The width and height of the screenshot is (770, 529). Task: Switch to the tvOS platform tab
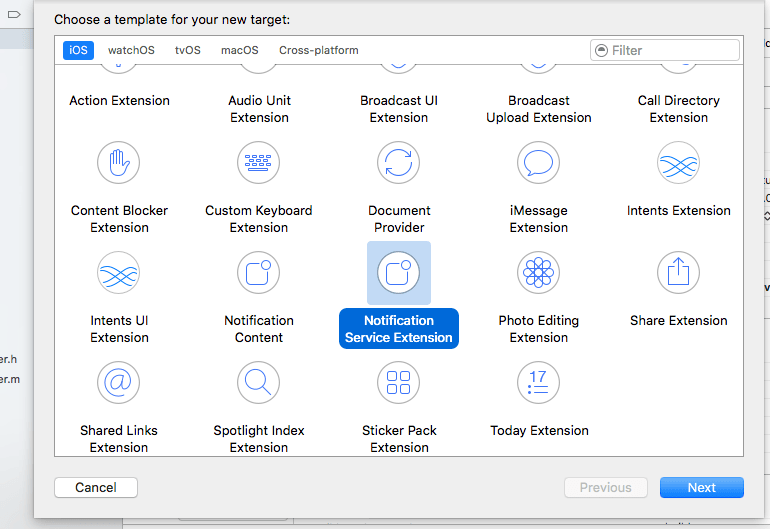click(188, 50)
